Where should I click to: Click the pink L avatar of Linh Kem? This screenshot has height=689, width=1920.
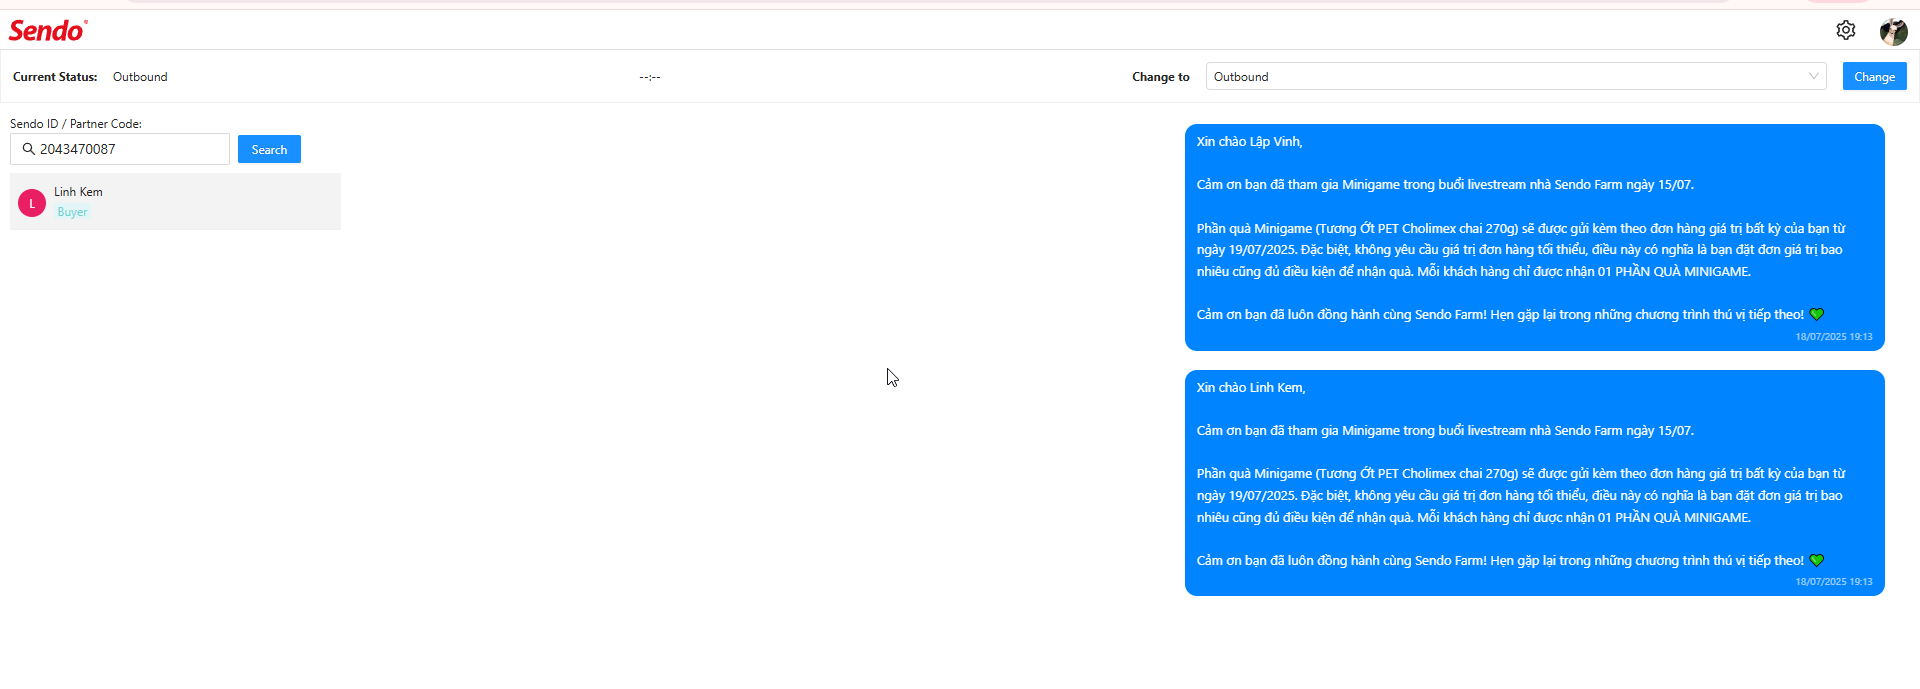[x=32, y=203]
